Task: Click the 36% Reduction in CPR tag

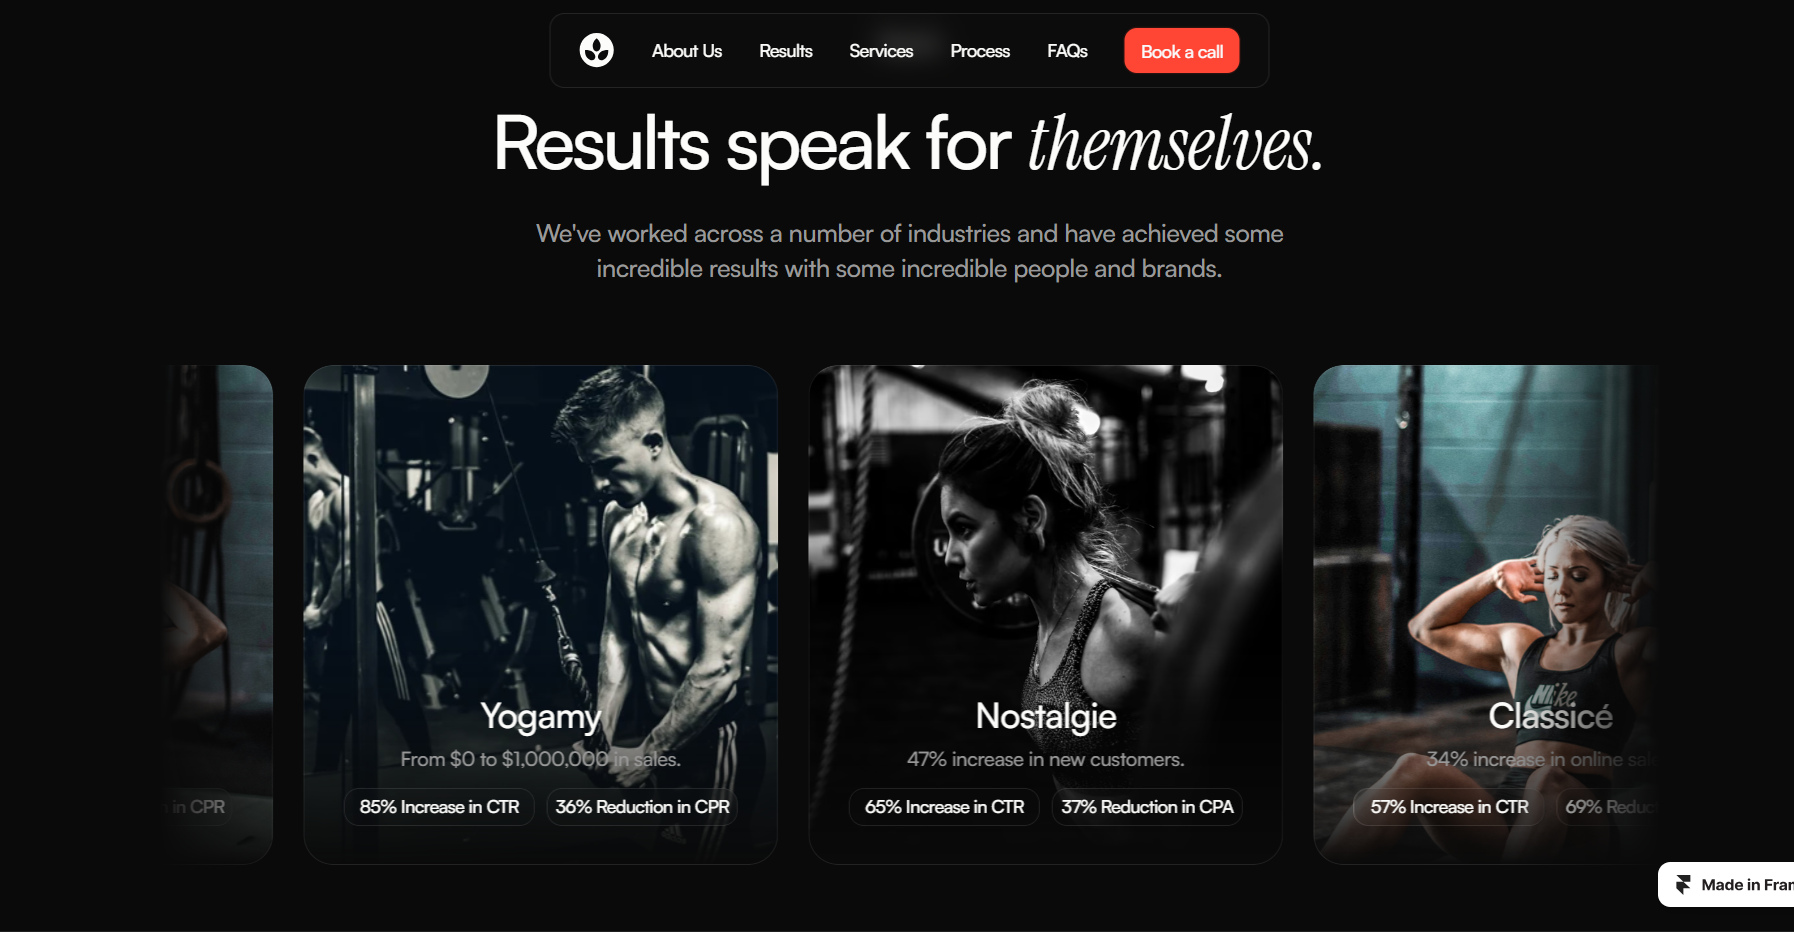Action: coord(642,807)
